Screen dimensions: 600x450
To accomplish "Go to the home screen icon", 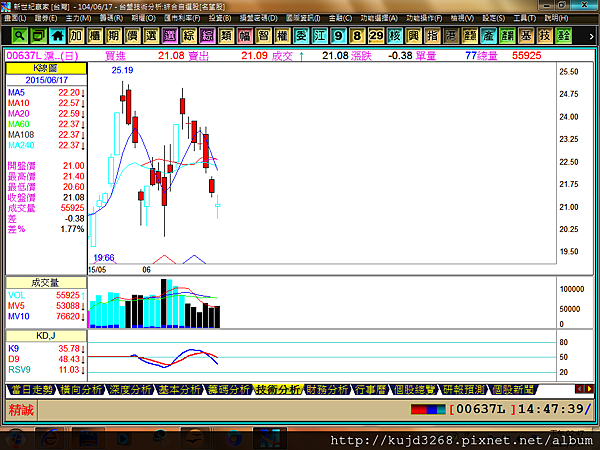I will pos(57,36).
